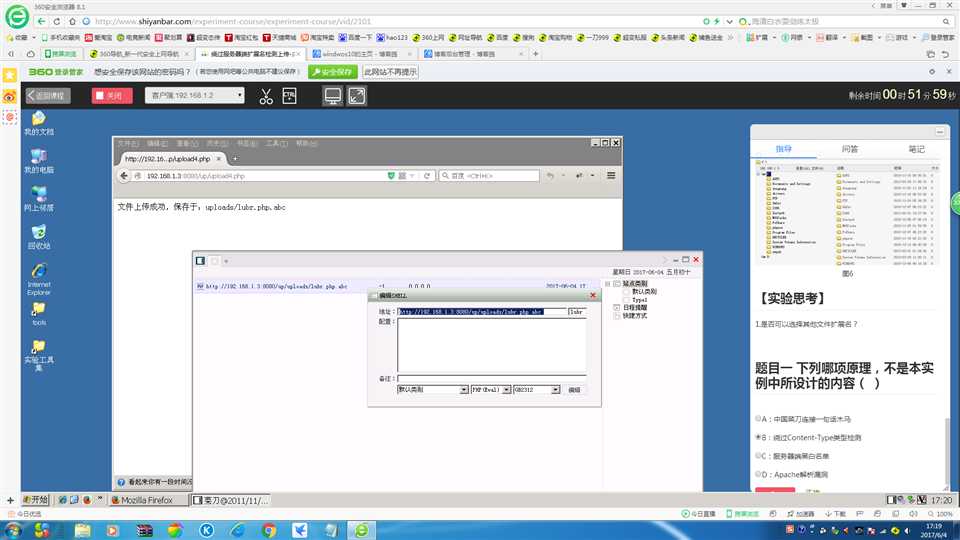Screen dimensions: 960x540
Task: Toggle the fullscreen expand icon
Action: click(357, 96)
